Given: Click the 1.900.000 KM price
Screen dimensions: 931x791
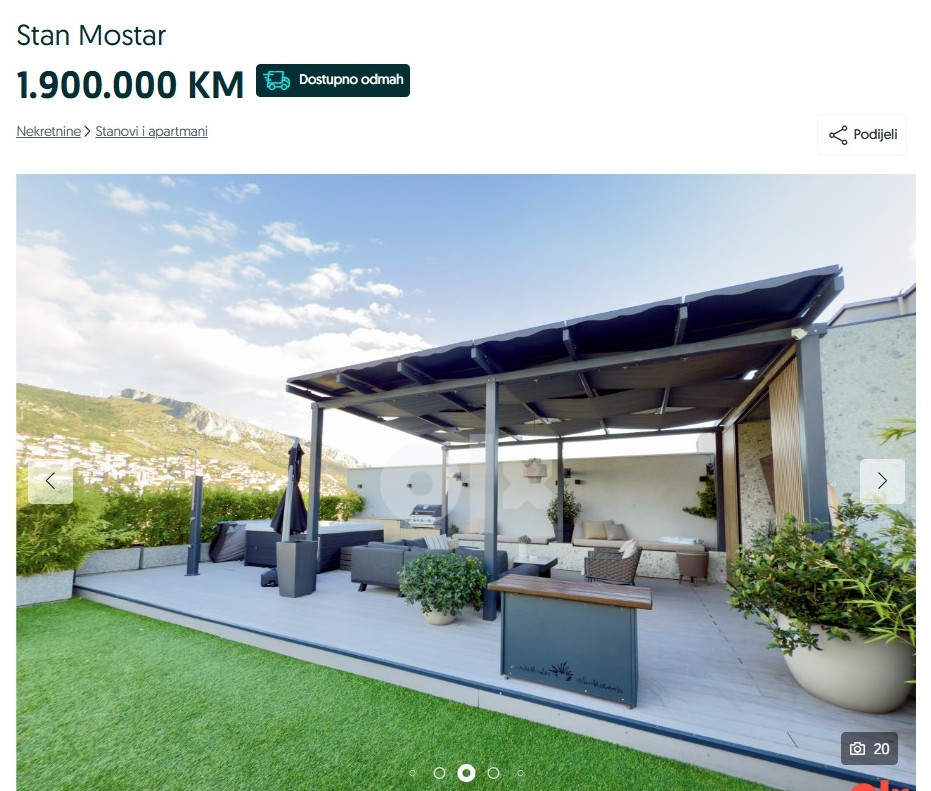Looking at the screenshot, I should tap(130, 84).
